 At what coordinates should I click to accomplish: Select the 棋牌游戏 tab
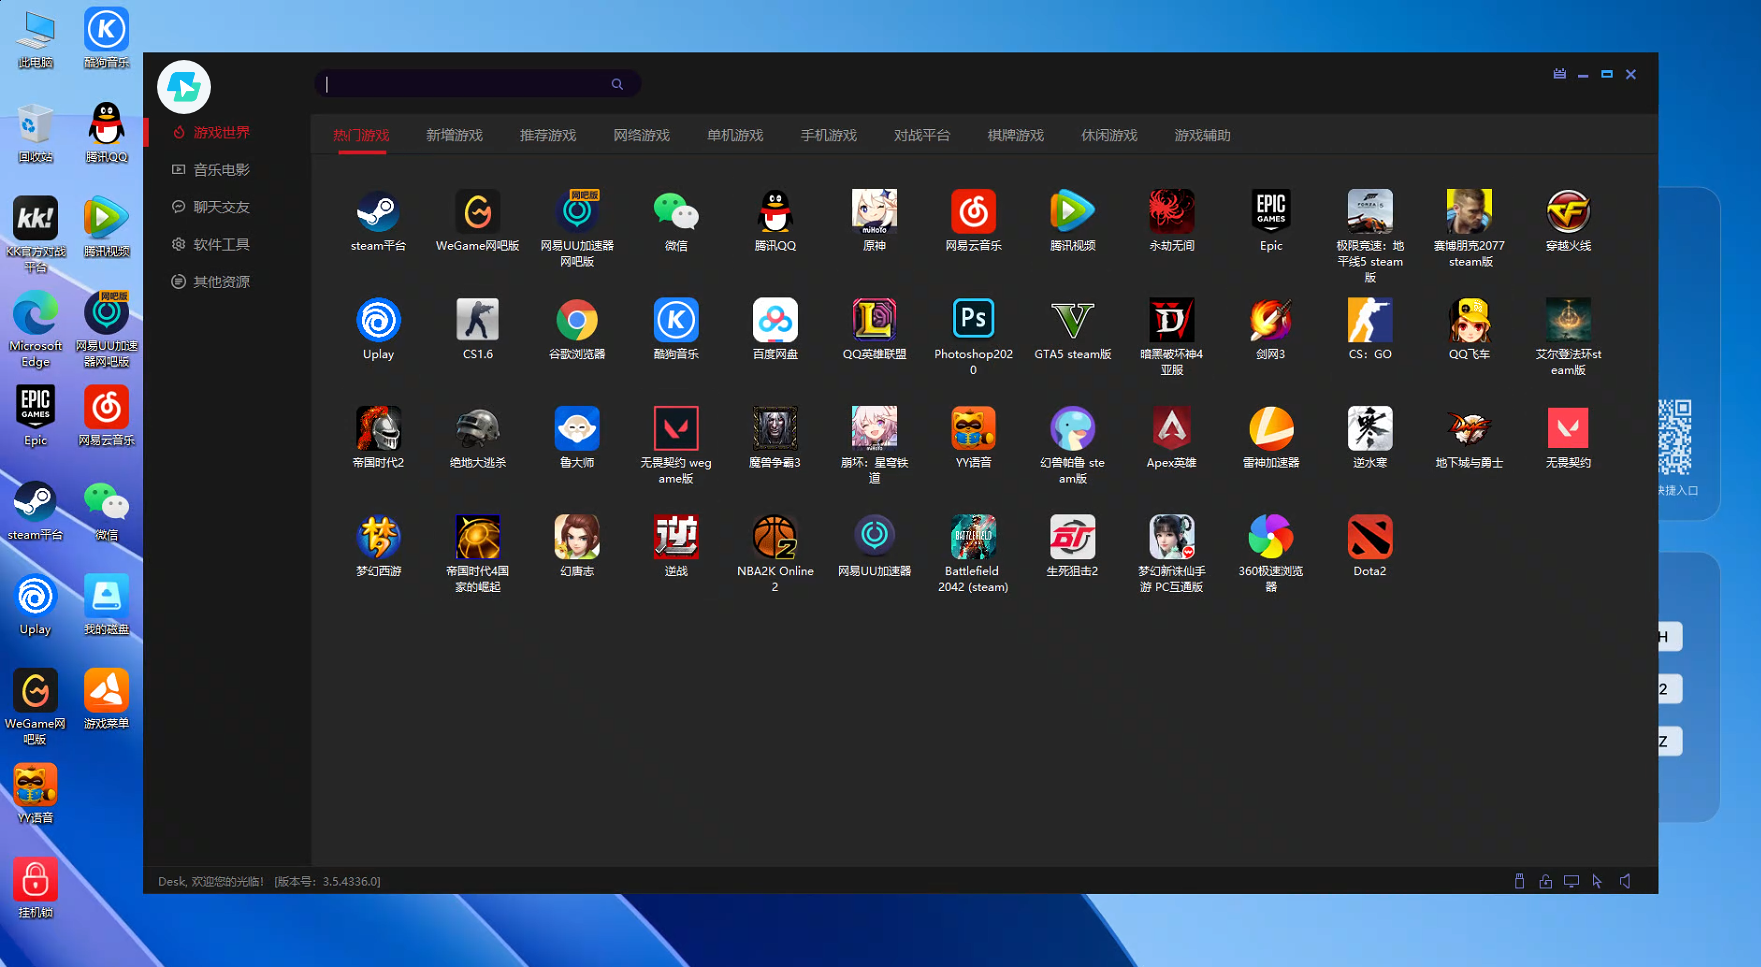[x=1015, y=135]
